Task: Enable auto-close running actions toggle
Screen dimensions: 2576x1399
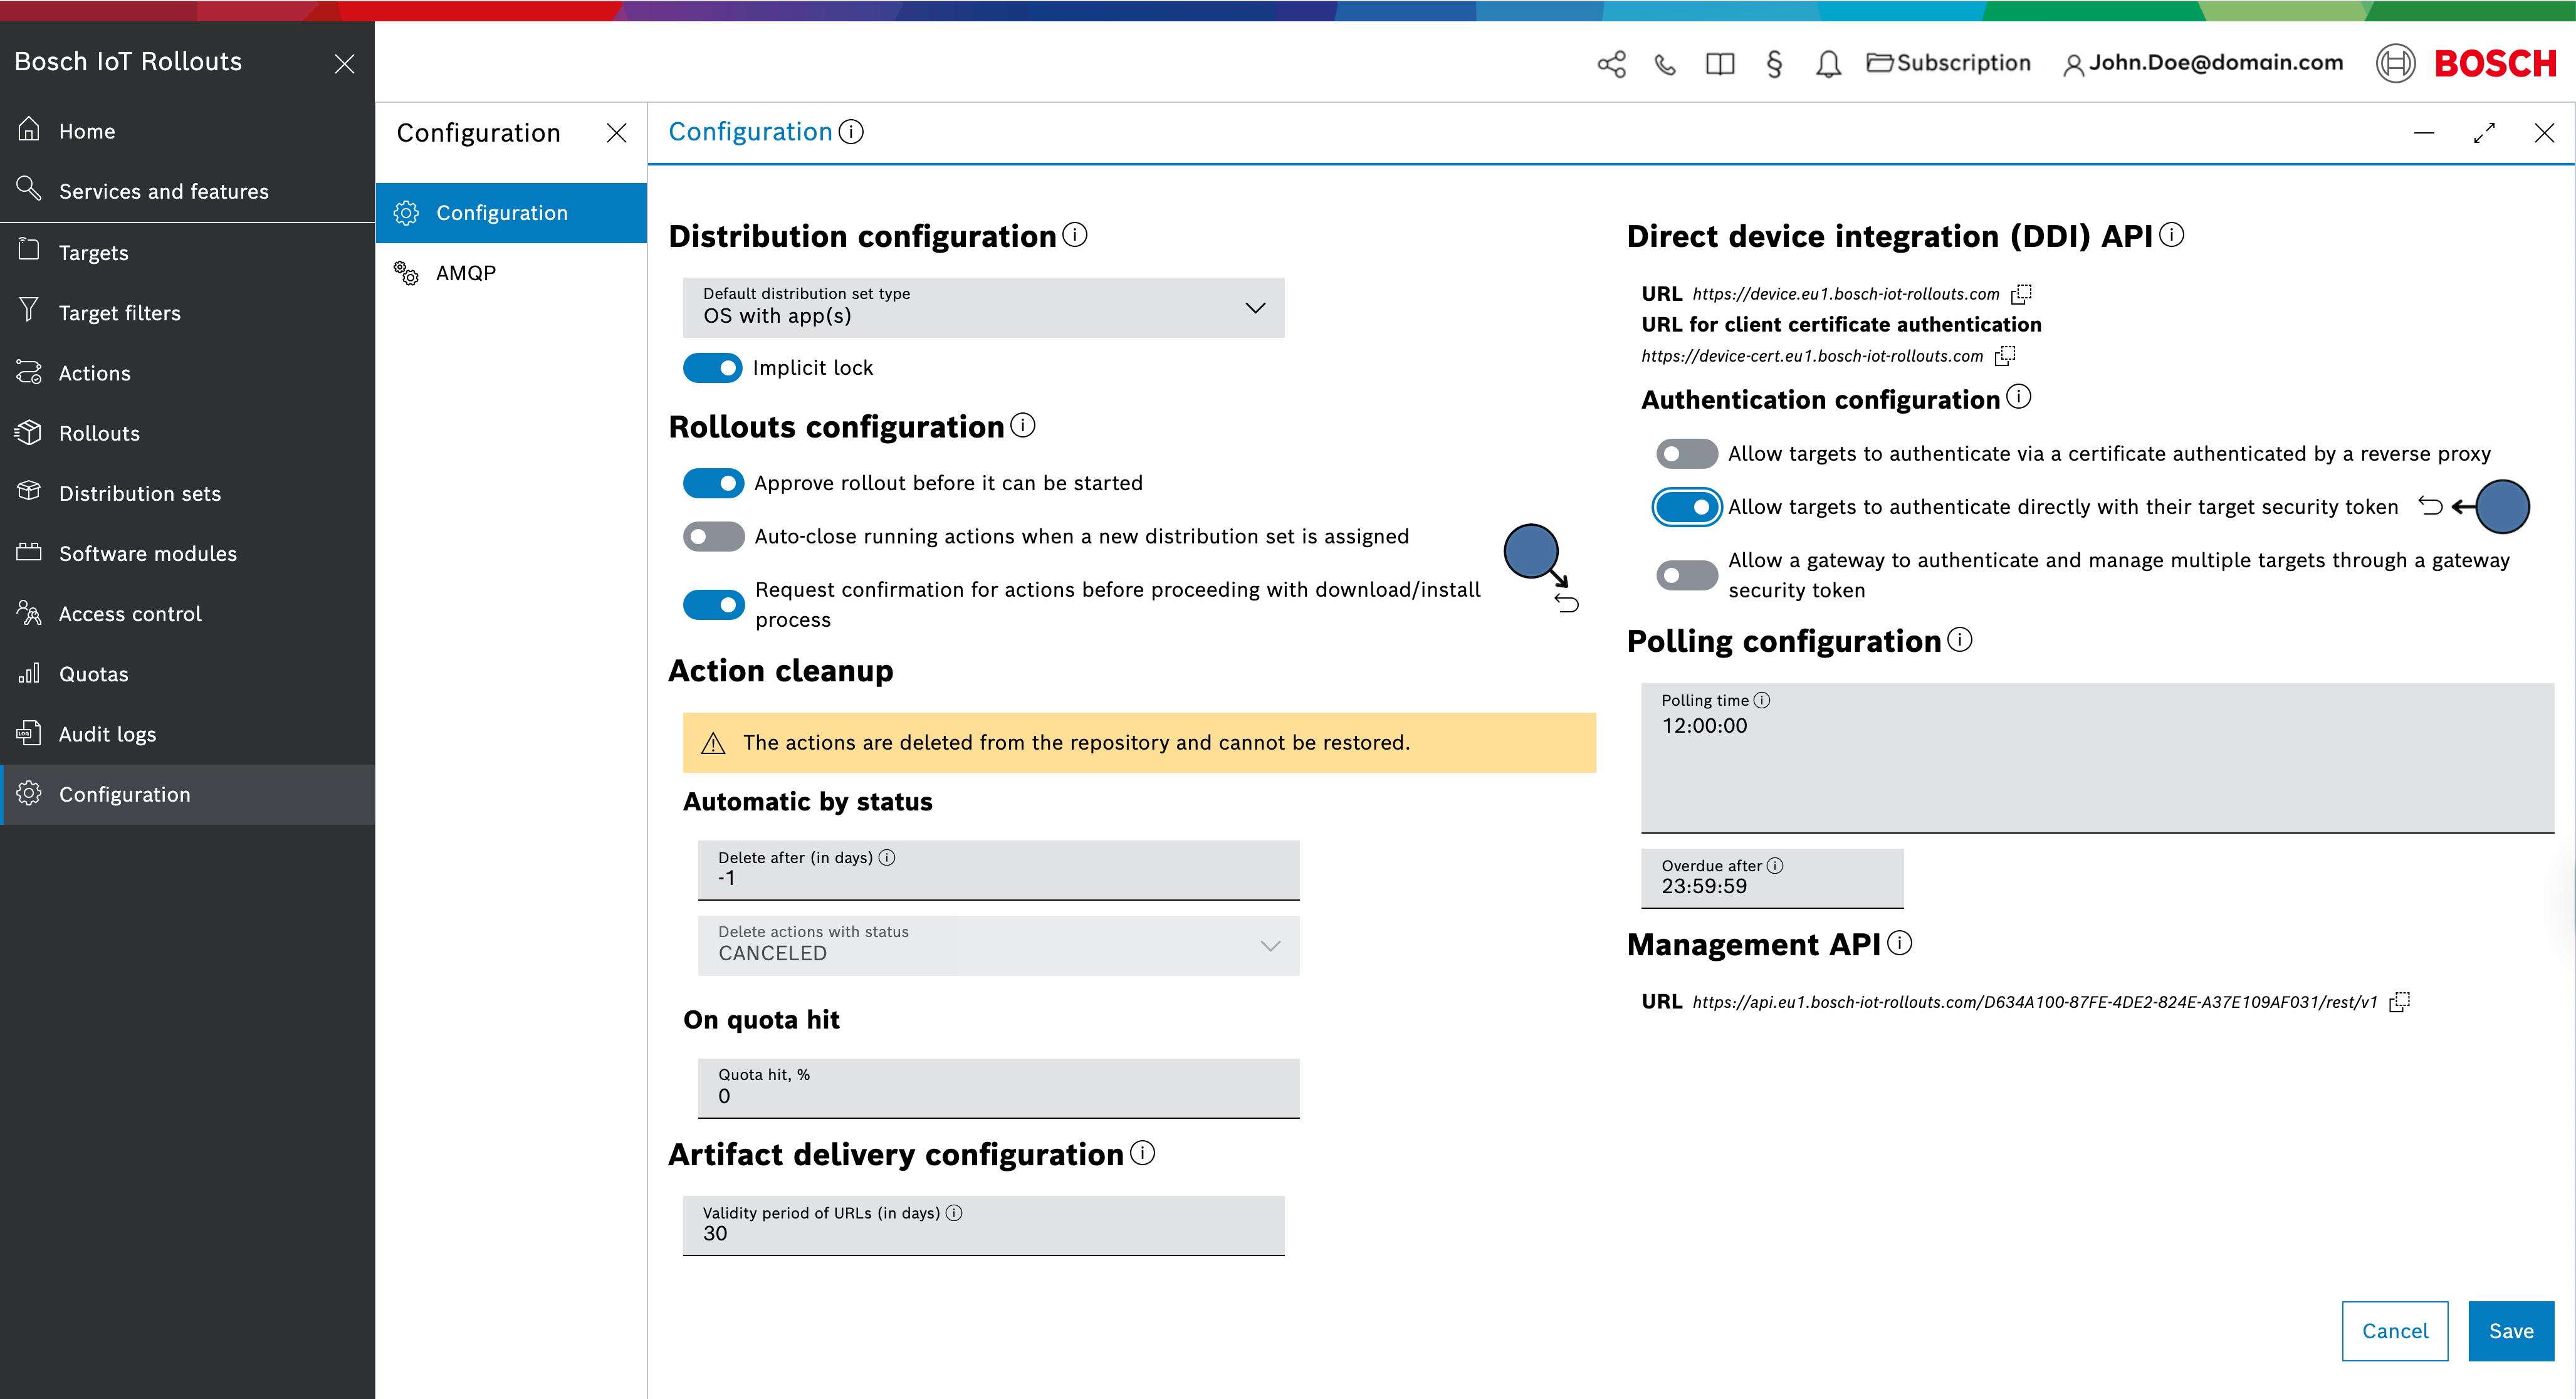Action: coord(713,537)
